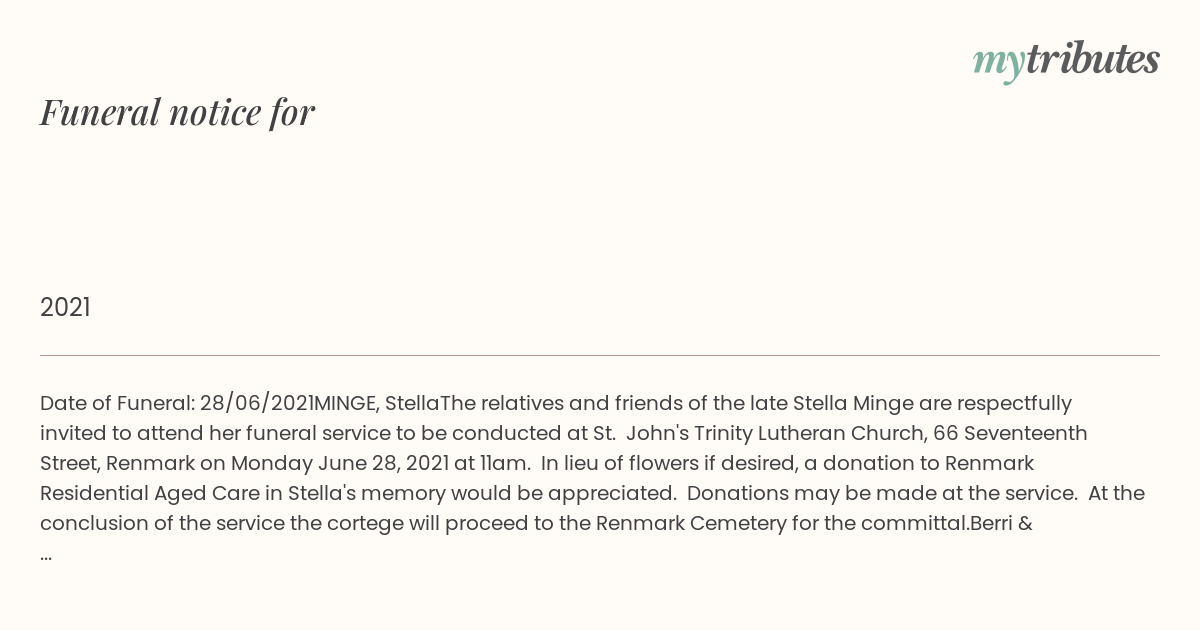Image resolution: width=1200 pixels, height=630 pixels.
Task: Click the mytributes logo
Action: [1066, 60]
